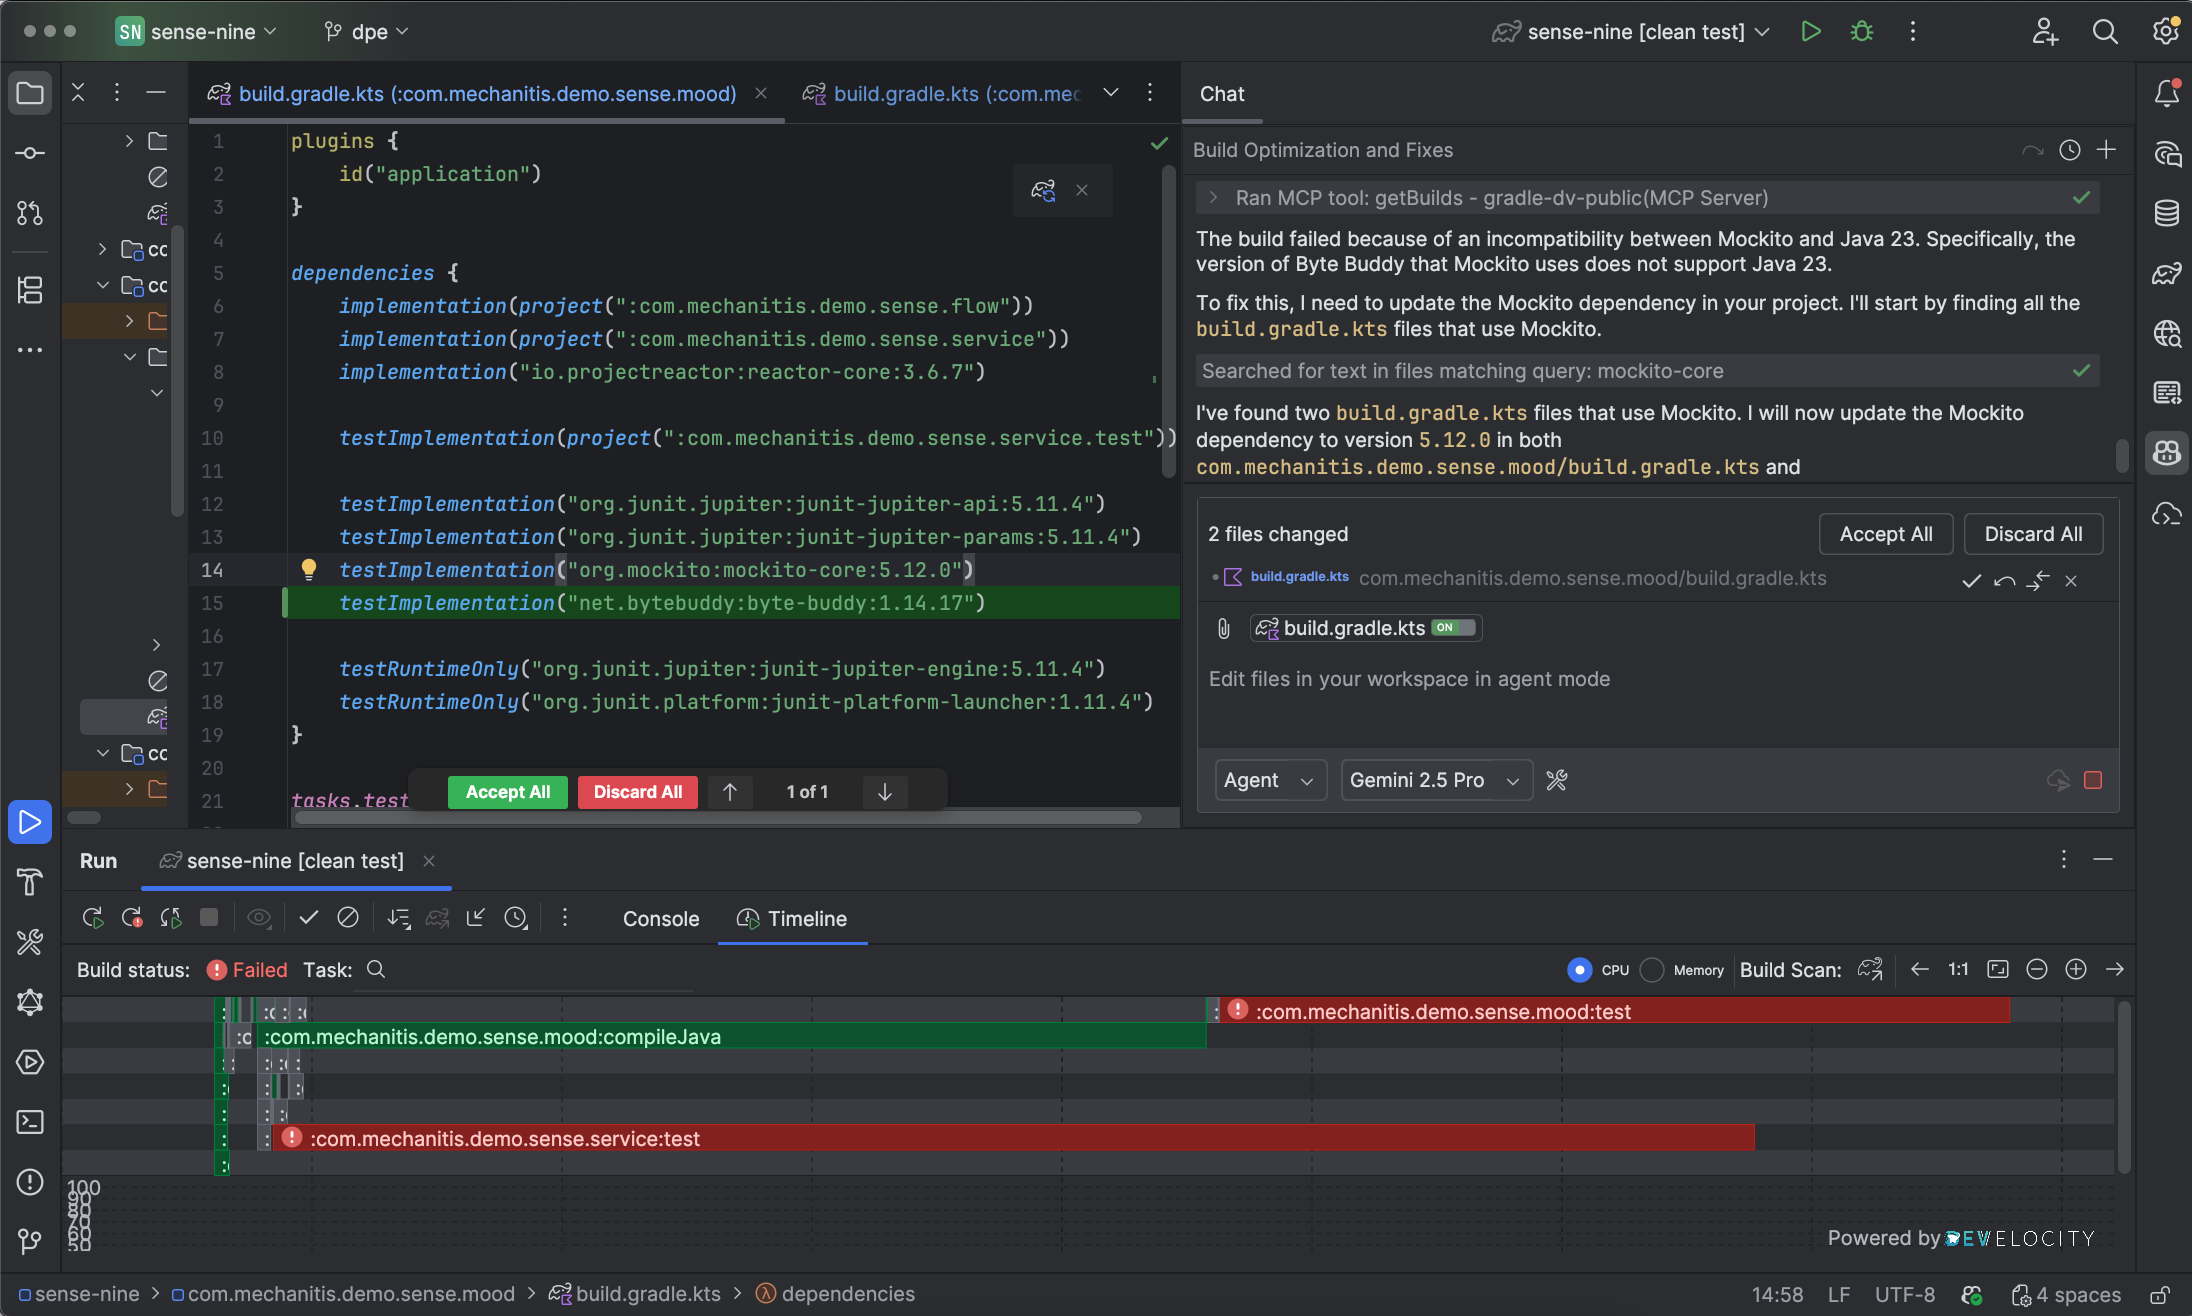Open the Database tool window icon

pos(2166,213)
